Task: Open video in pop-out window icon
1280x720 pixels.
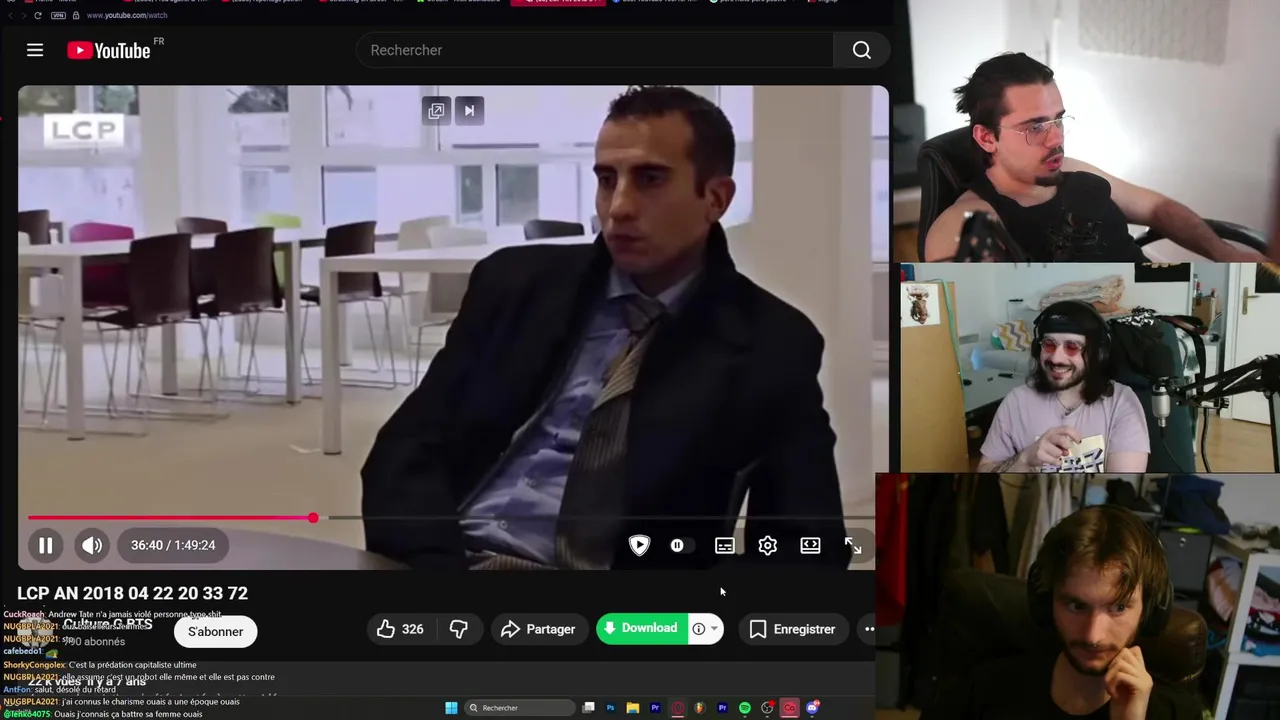Action: coord(436,111)
